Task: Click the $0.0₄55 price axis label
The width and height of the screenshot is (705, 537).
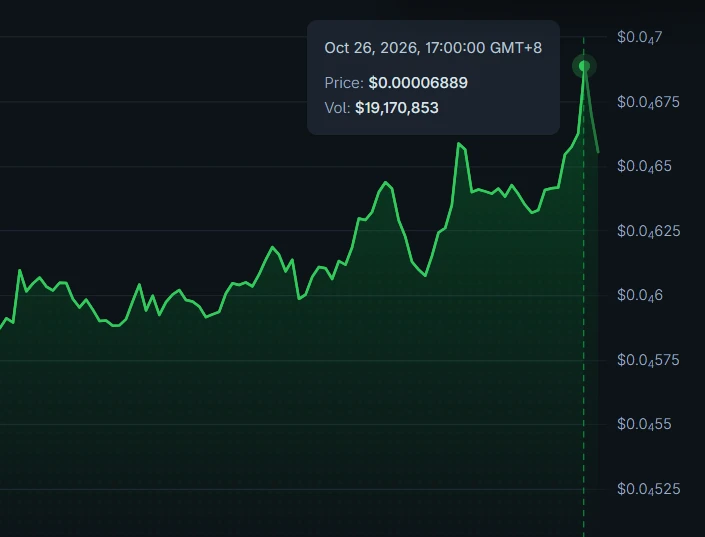Action: click(644, 425)
